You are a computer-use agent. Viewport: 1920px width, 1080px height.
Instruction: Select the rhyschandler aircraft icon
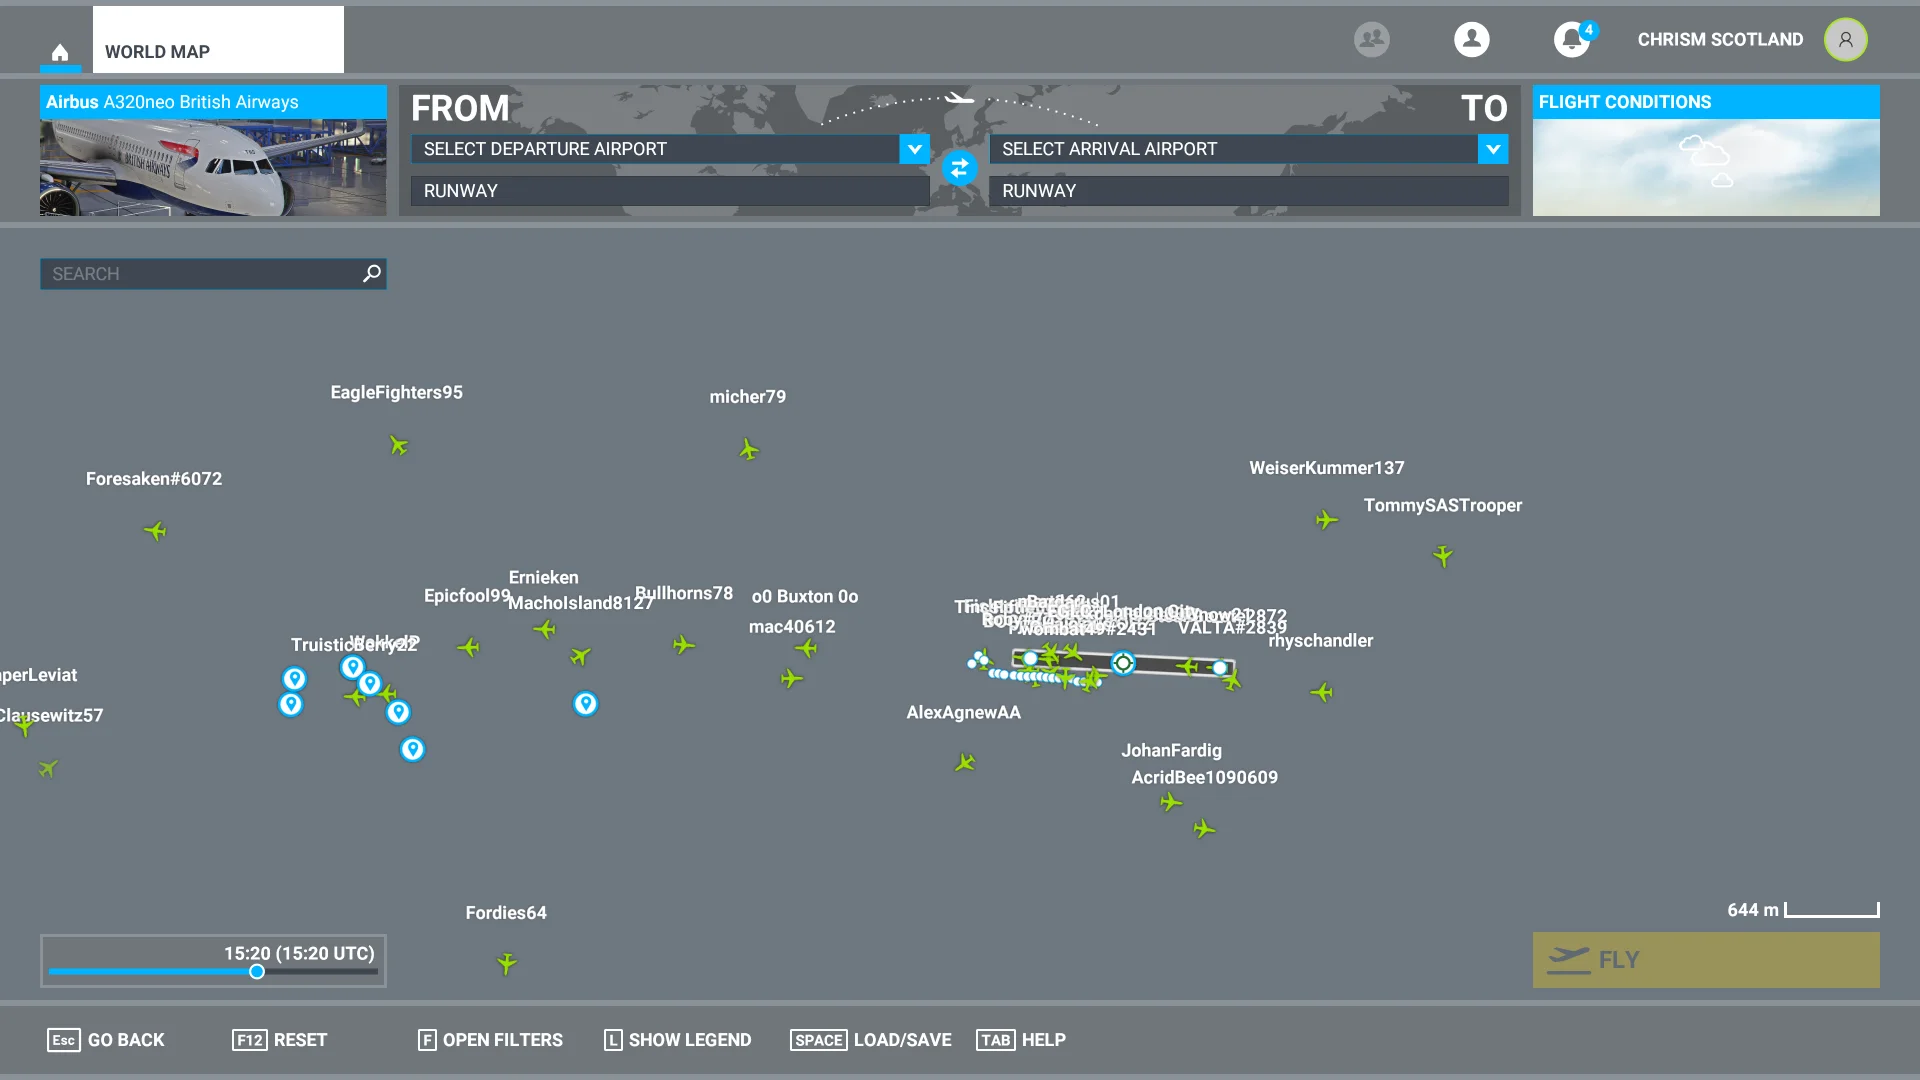click(1322, 692)
